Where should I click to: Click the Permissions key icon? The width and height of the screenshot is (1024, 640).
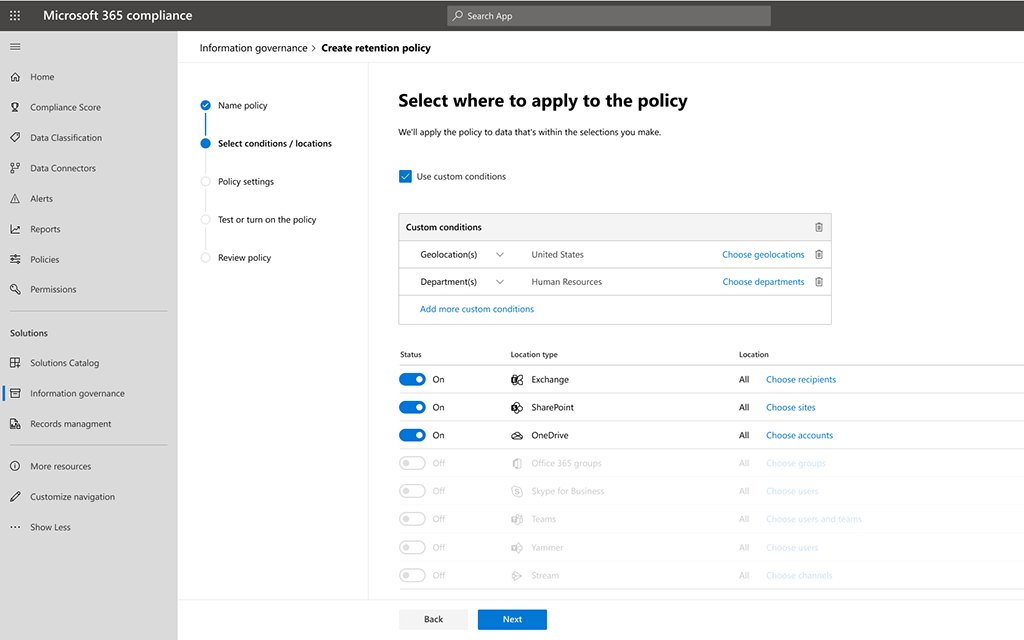click(15, 289)
